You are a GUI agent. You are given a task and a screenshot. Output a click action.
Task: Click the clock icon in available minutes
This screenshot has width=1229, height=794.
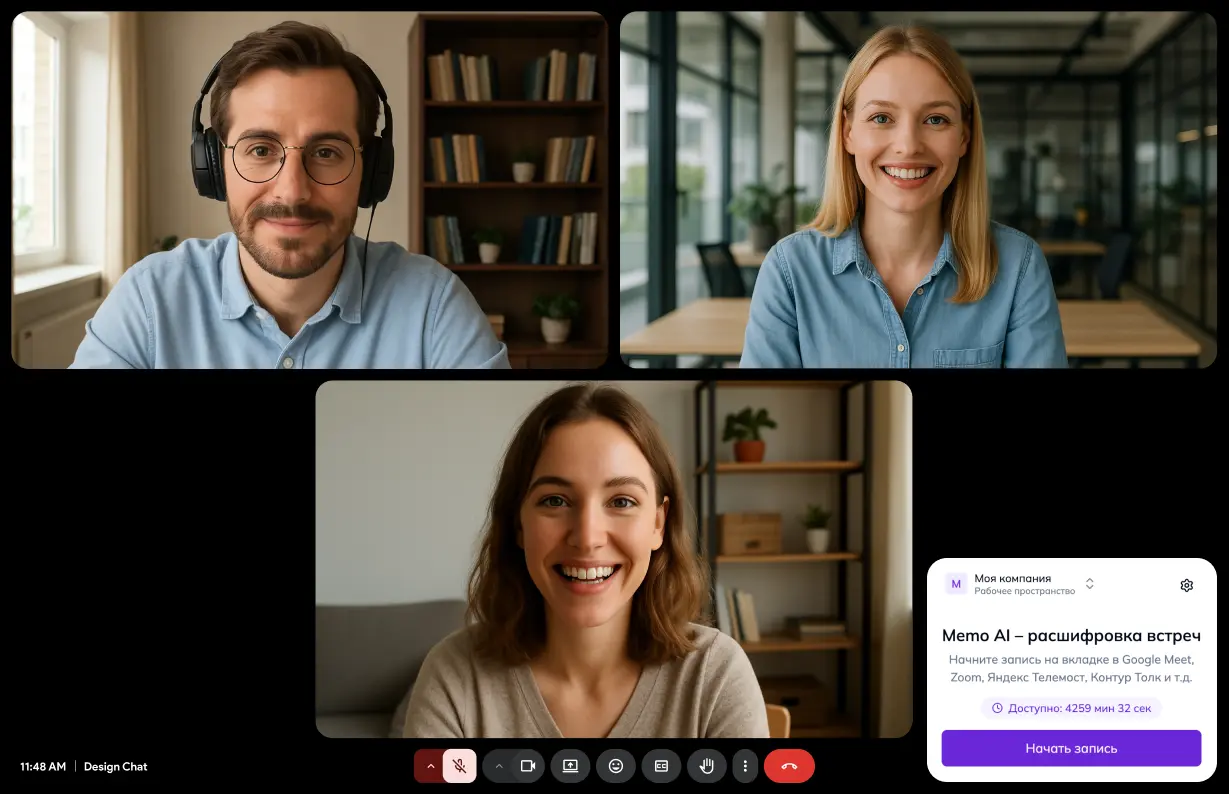(996, 708)
